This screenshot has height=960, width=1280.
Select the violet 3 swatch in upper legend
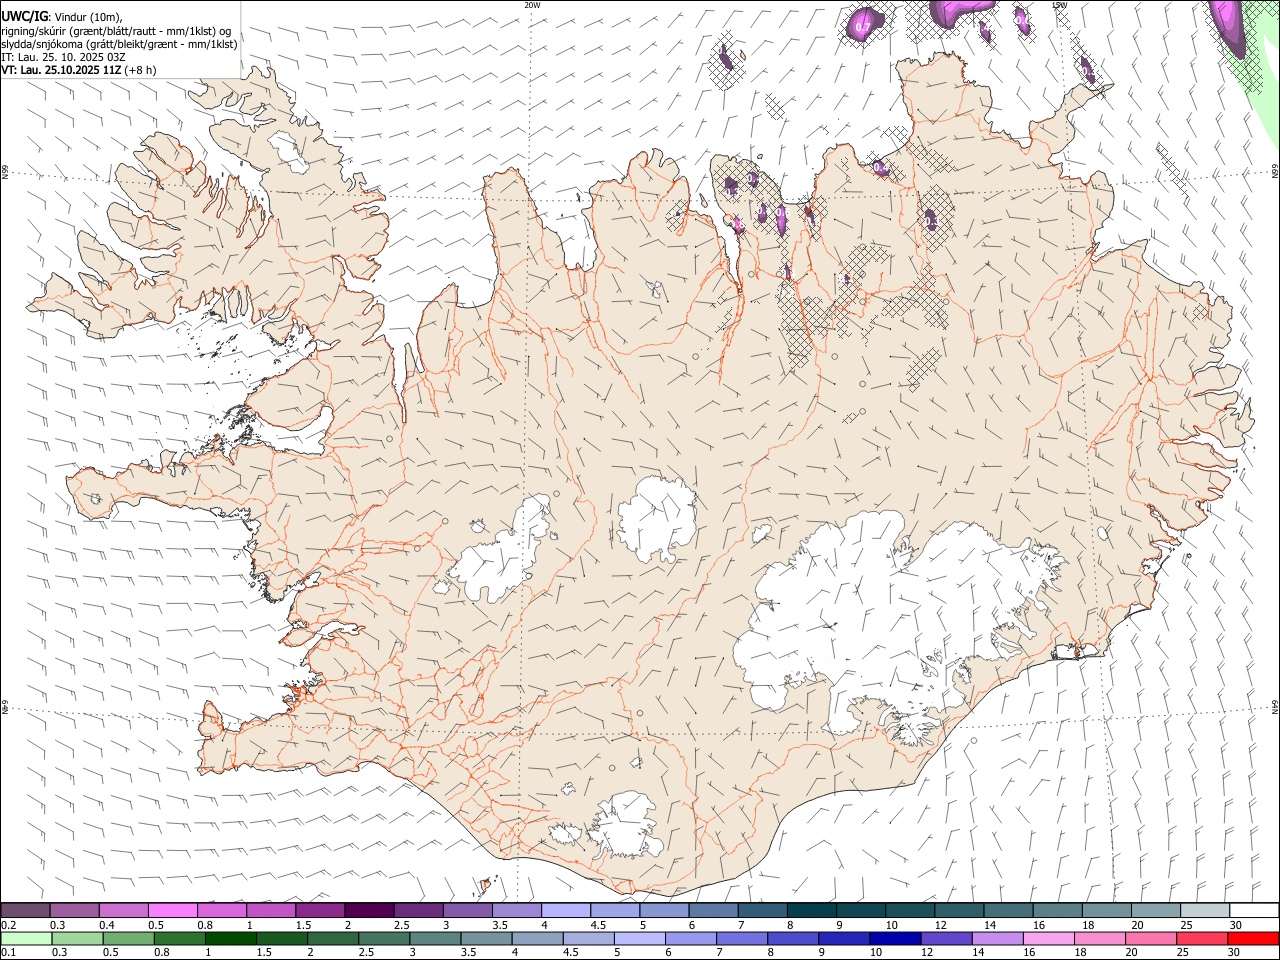[x=468, y=910]
